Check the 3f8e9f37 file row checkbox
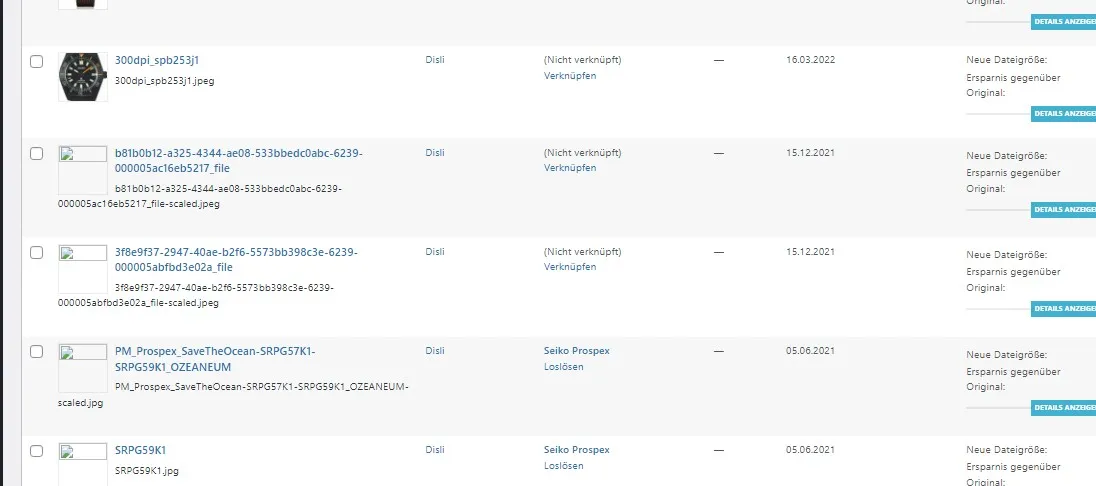This screenshot has width=1096, height=486. pos(36,253)
